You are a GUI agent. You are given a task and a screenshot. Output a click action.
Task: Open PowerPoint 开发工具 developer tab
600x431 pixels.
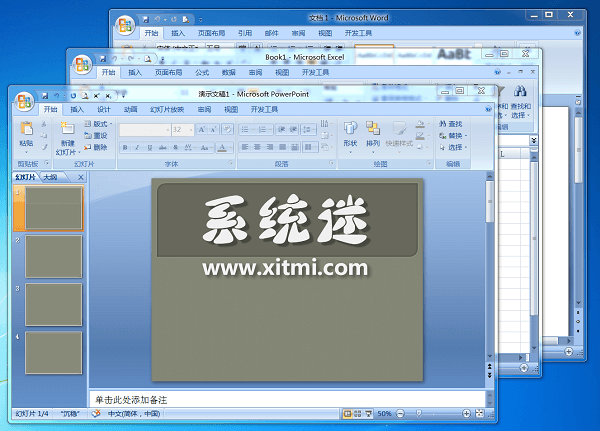click(264, 109)
